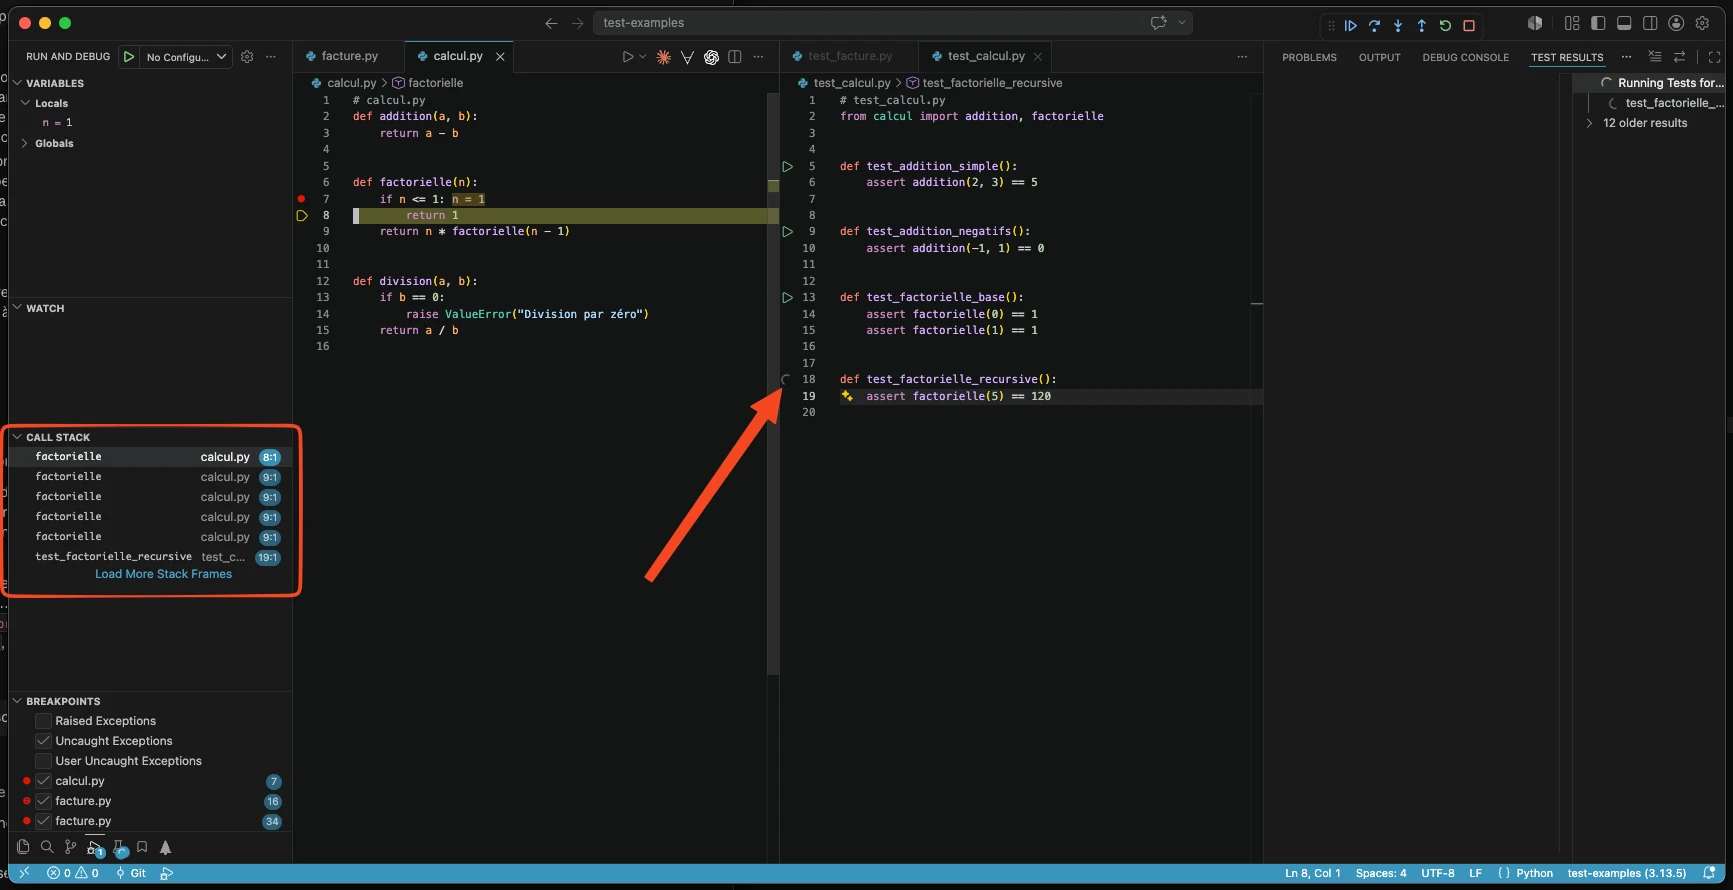Select the Test Results tab
1733x890 pixels.
[x=1566, y=57]
